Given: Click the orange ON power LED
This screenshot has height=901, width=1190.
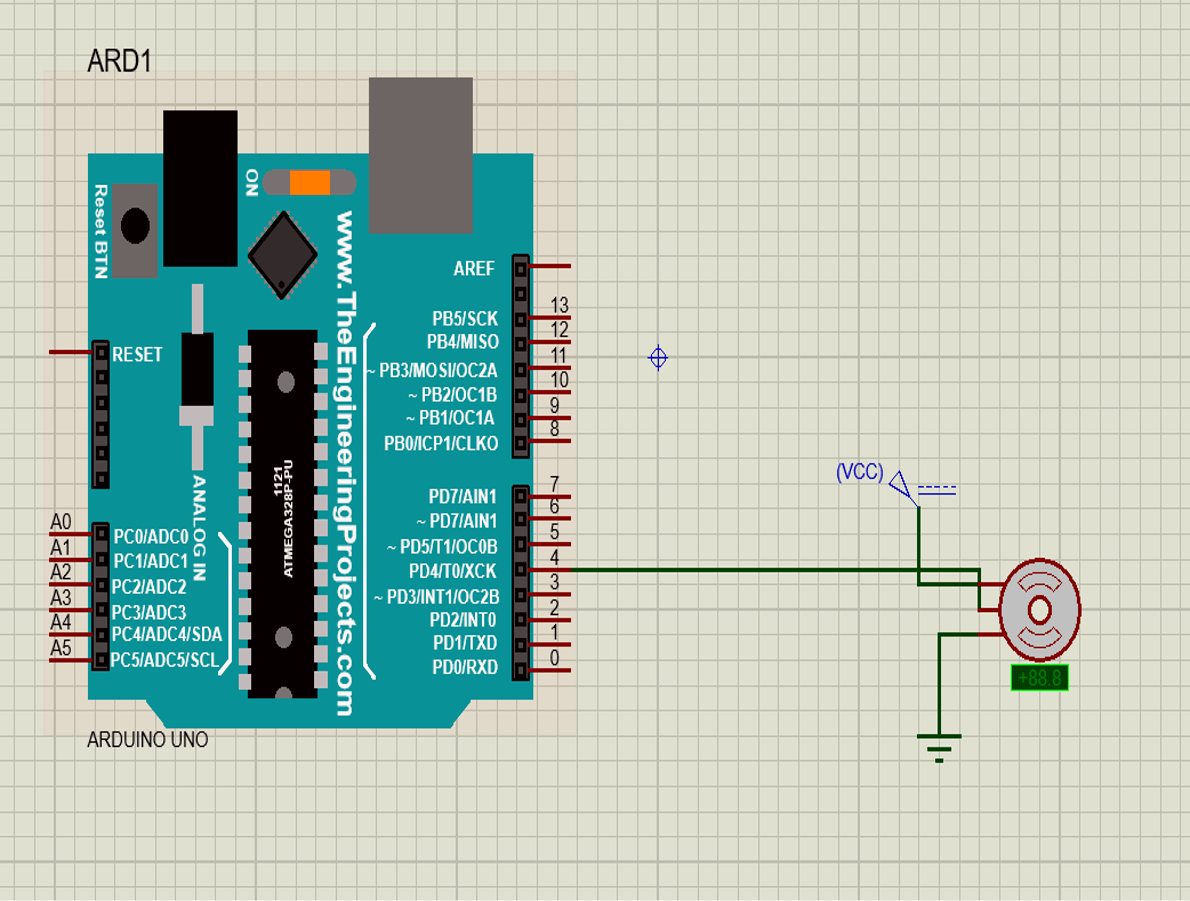Looking at the screenshot, I should click(x=310, y=183).
